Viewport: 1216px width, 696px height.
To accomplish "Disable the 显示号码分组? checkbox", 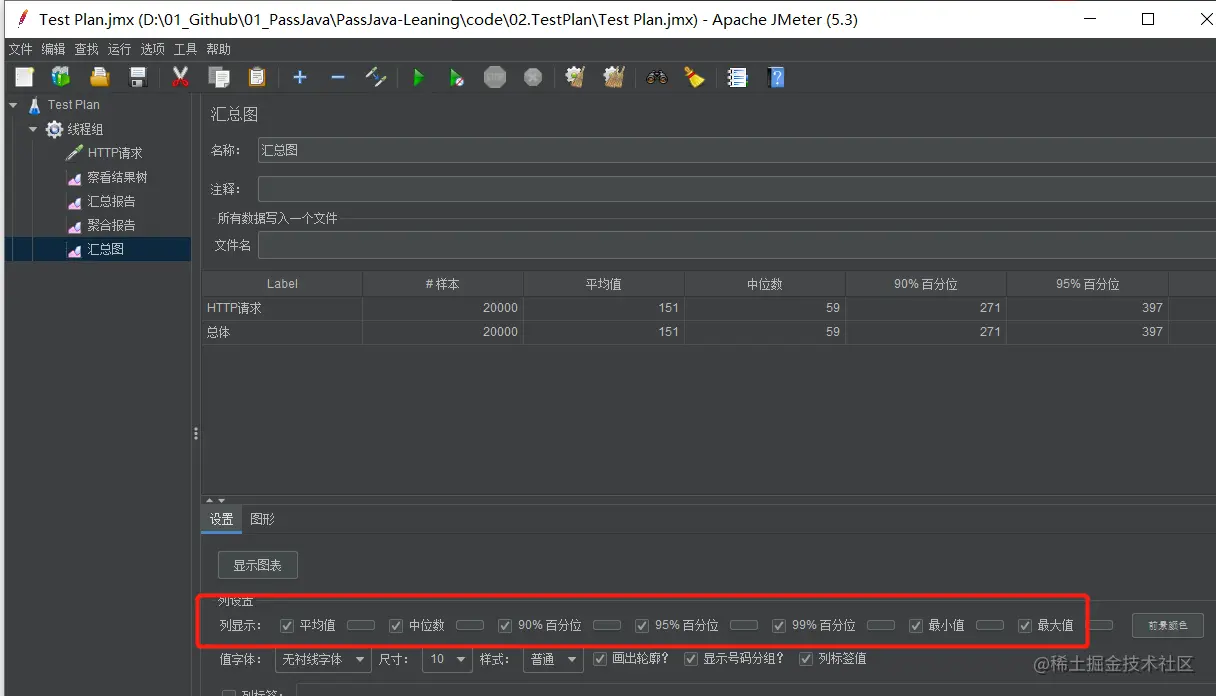I will click(691, 659).
